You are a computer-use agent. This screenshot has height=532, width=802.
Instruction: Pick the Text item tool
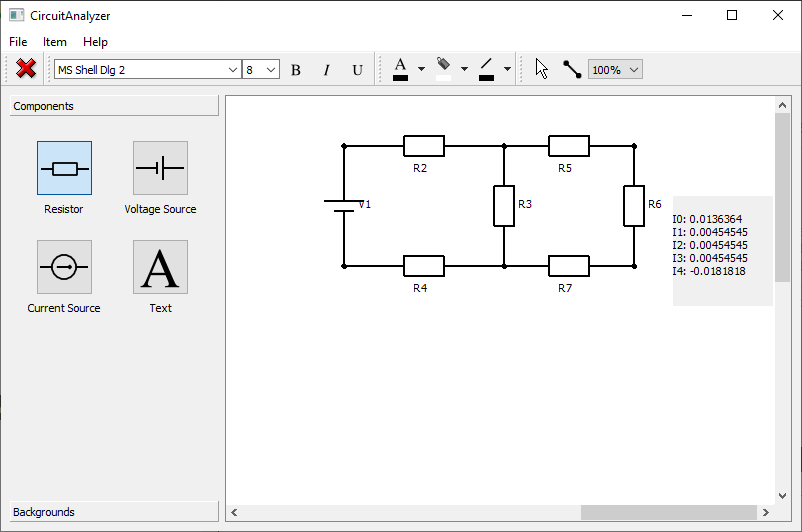point(160,267)
